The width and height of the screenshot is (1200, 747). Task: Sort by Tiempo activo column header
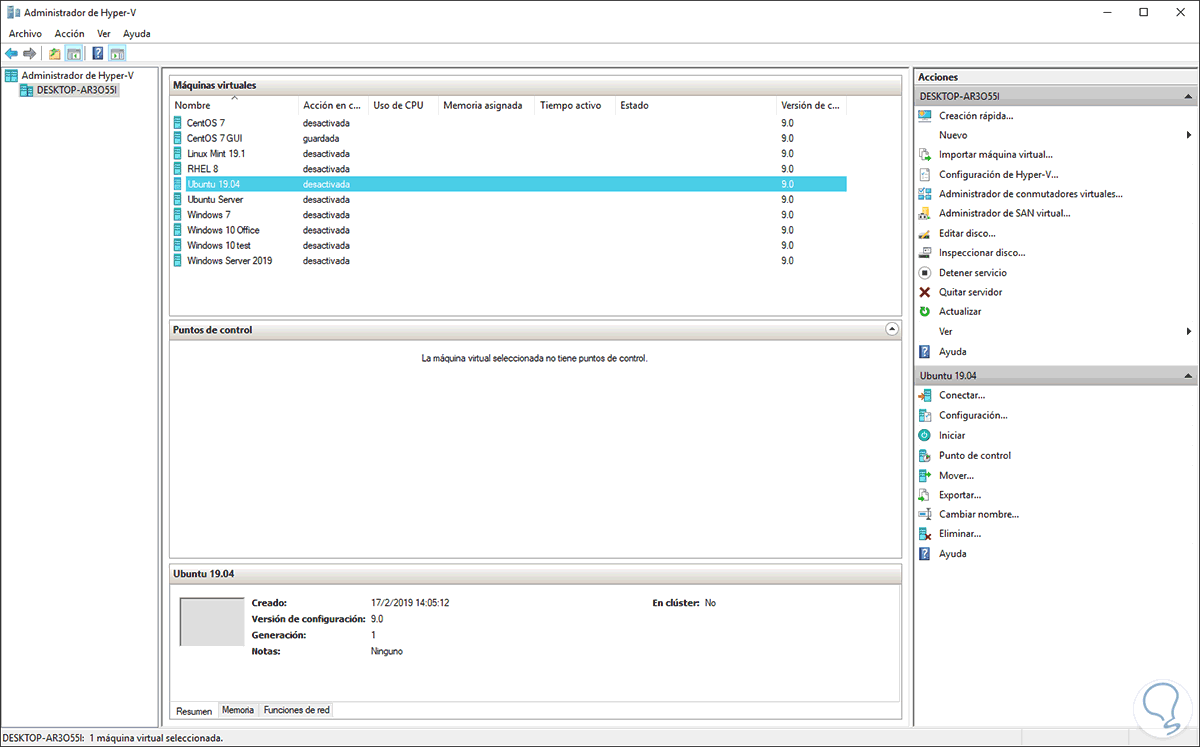point(576,105)
